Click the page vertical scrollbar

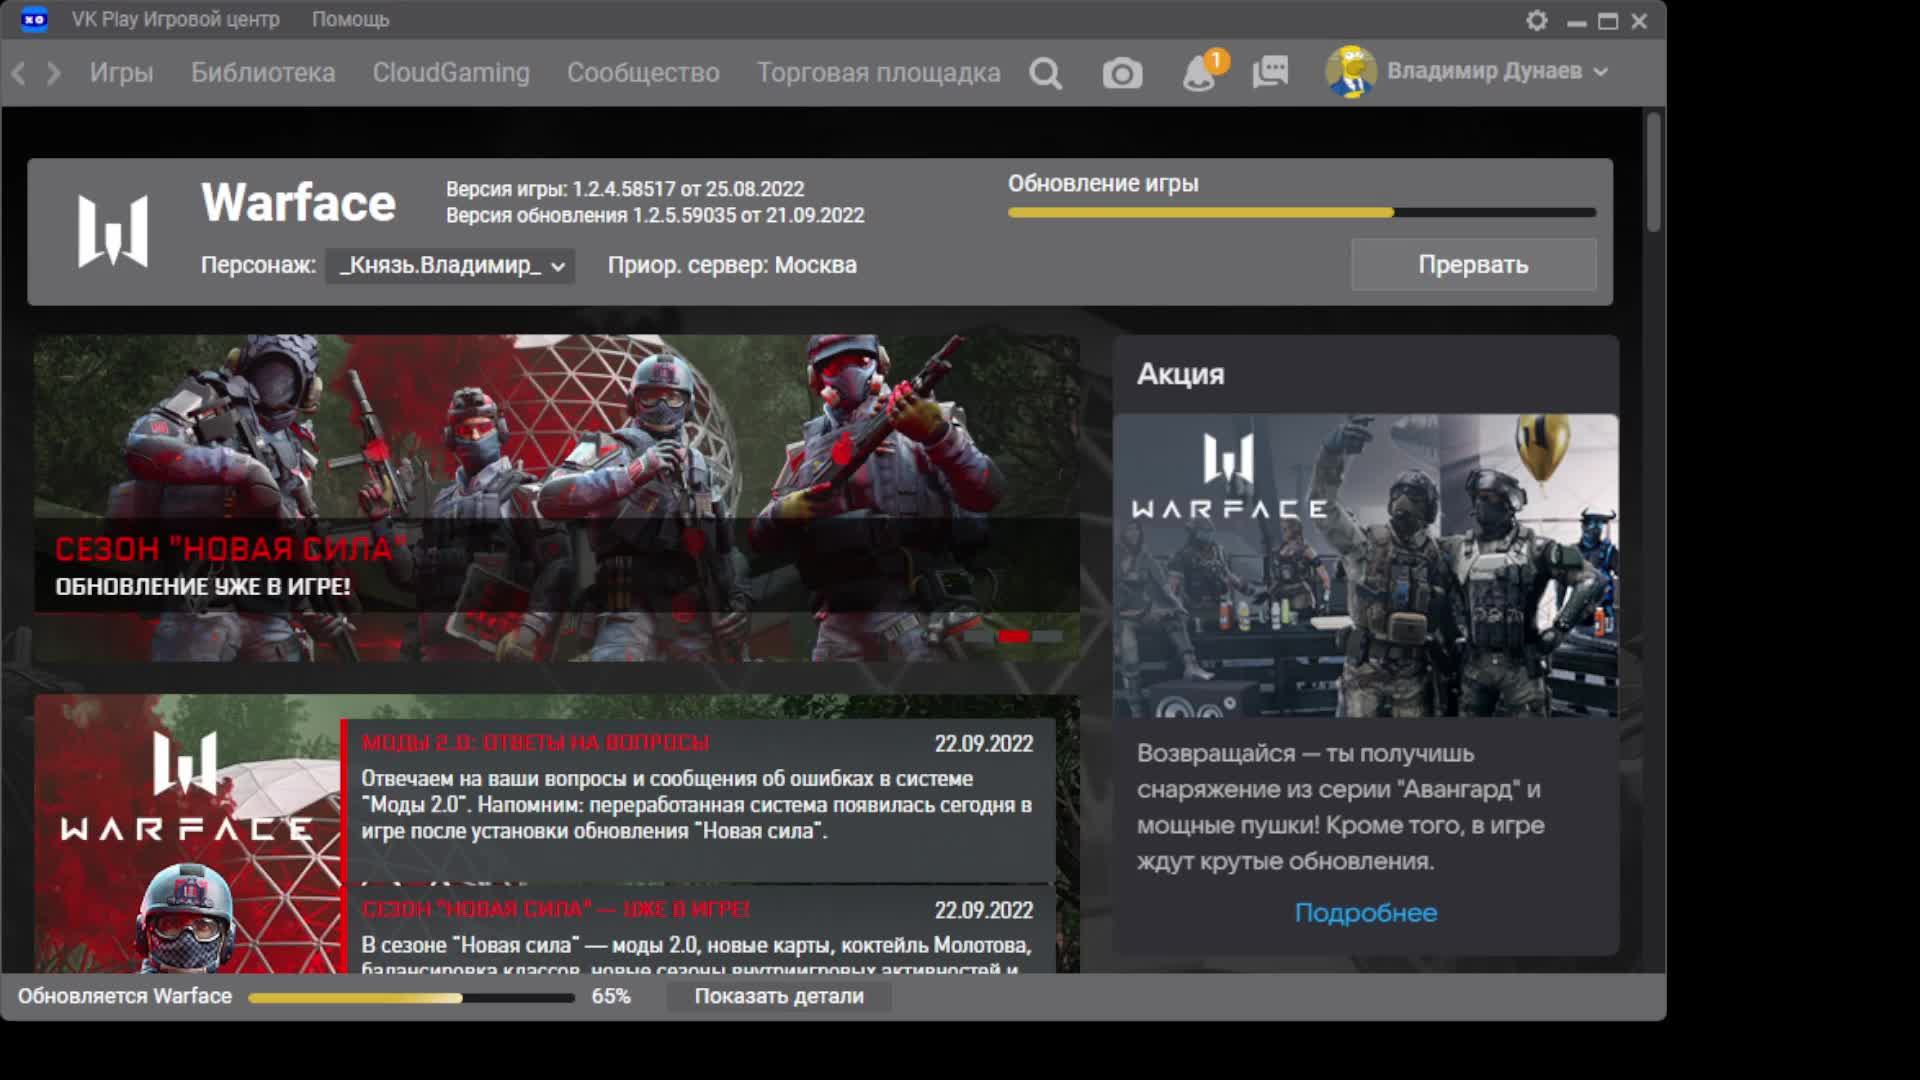pyautogui.click(x=1653, y=172)
